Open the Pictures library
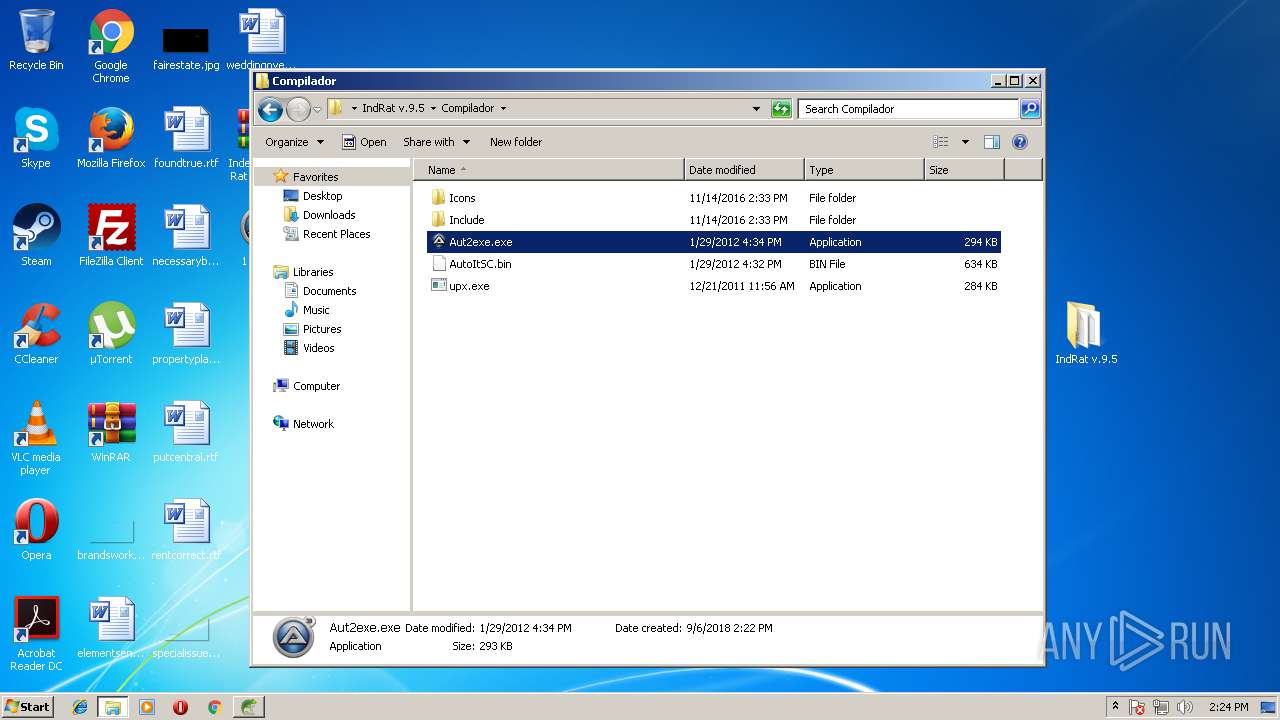 322,329
